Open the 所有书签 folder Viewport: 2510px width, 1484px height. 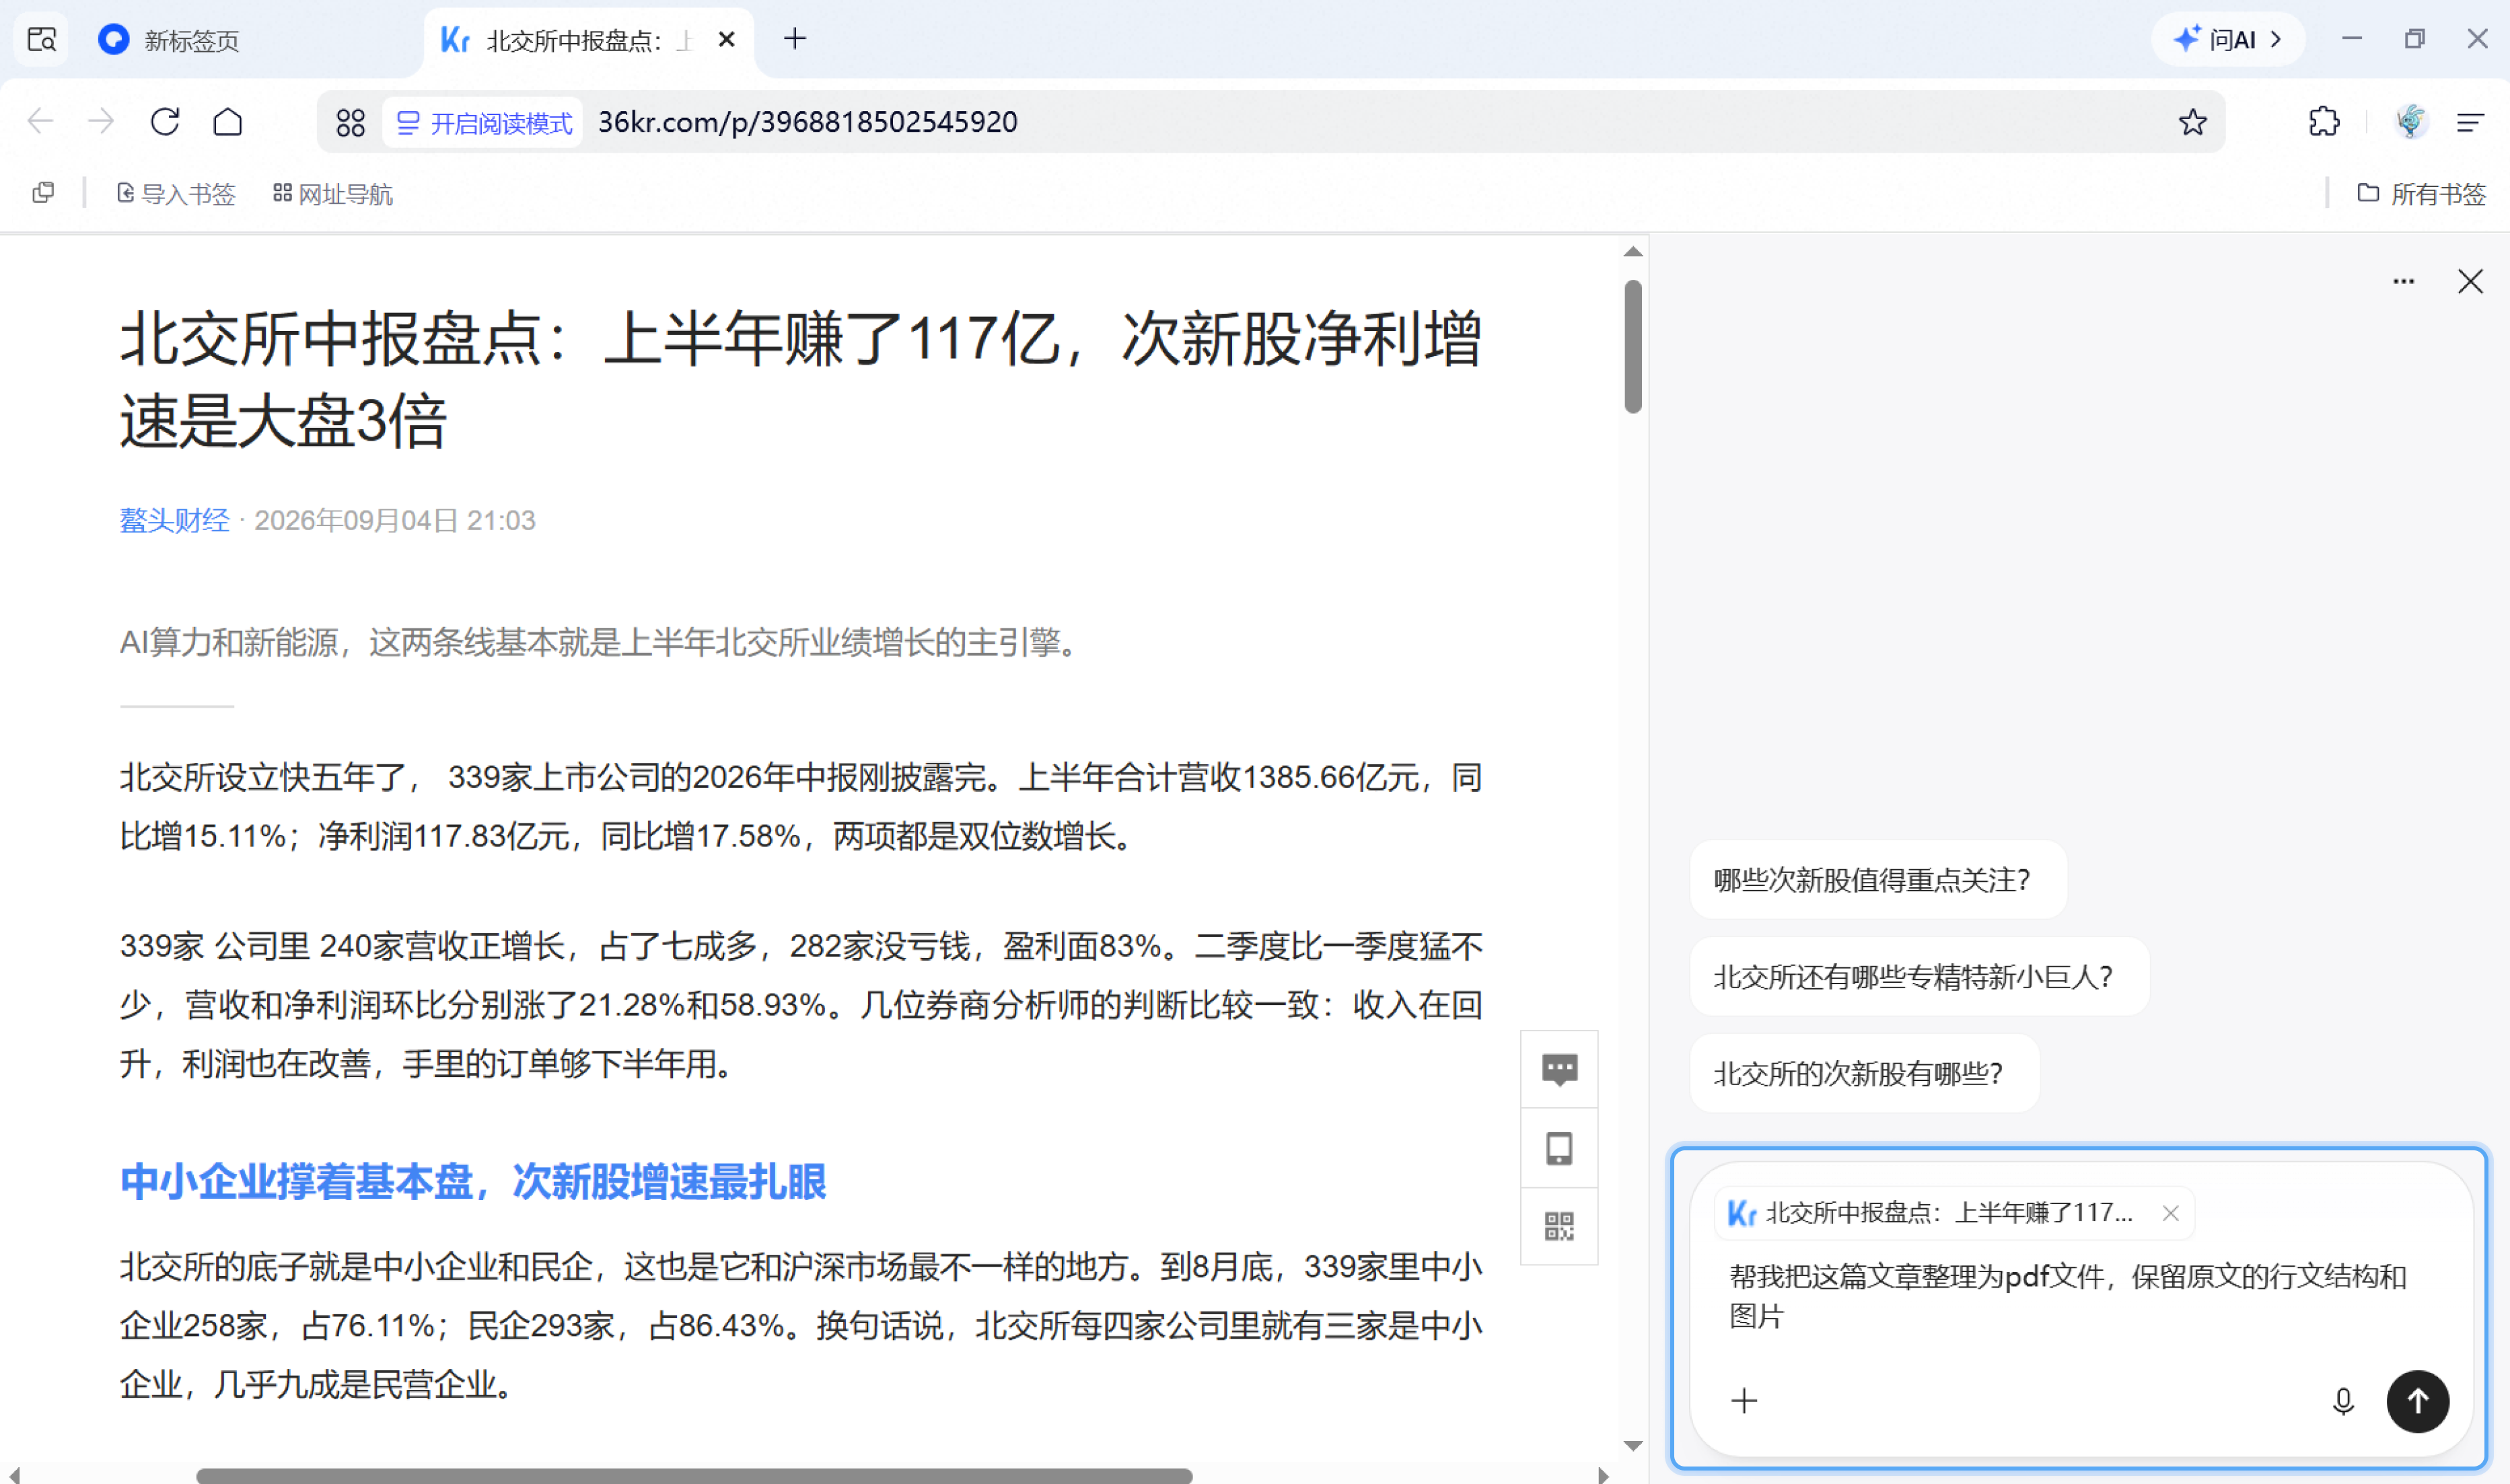click(2421, 194)
